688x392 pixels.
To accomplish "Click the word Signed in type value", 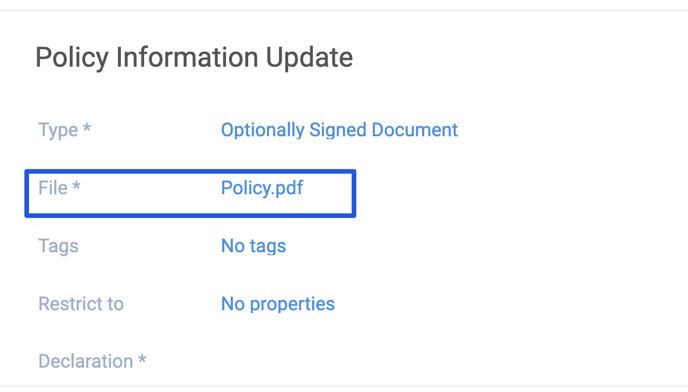I will 337,130.
